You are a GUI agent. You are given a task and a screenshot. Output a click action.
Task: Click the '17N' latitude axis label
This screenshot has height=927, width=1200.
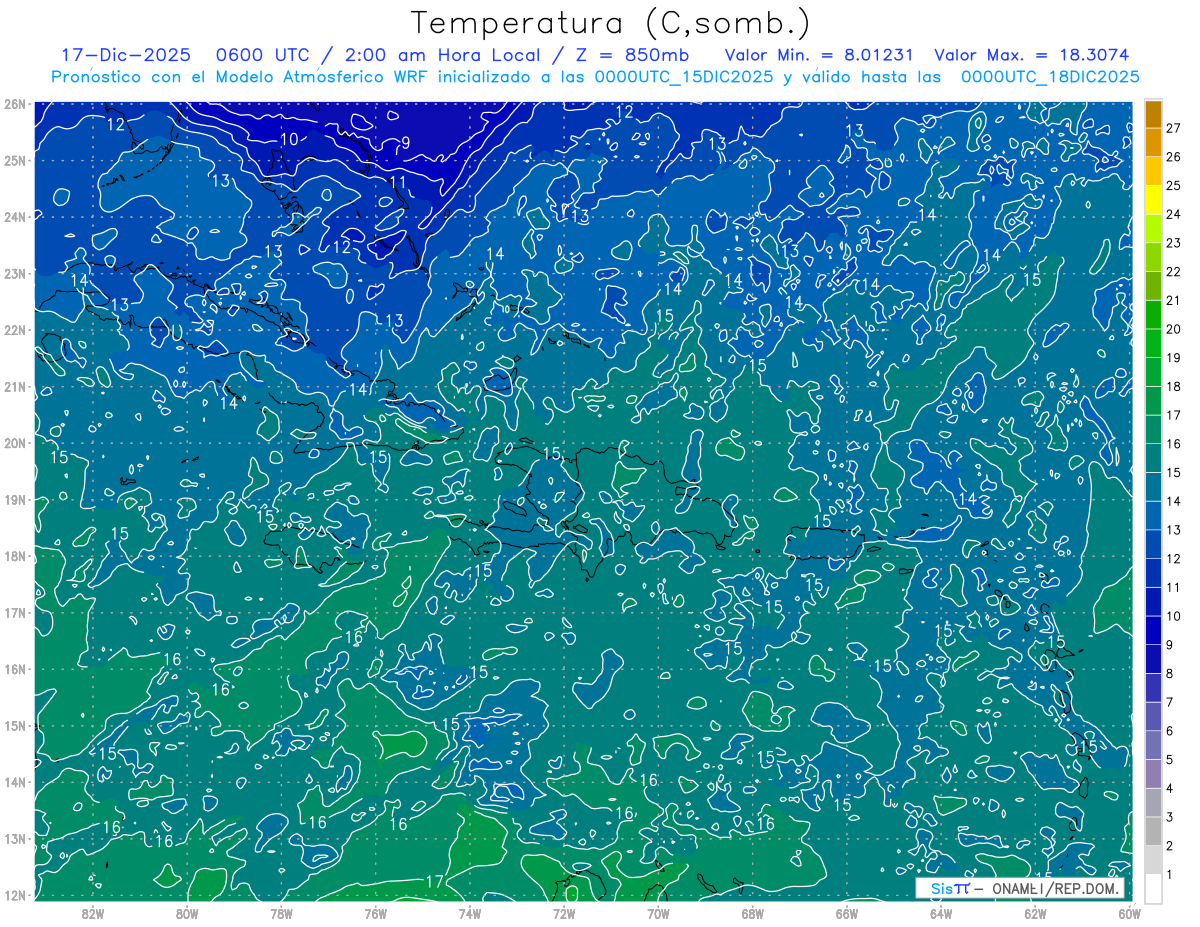click(14, 612)
